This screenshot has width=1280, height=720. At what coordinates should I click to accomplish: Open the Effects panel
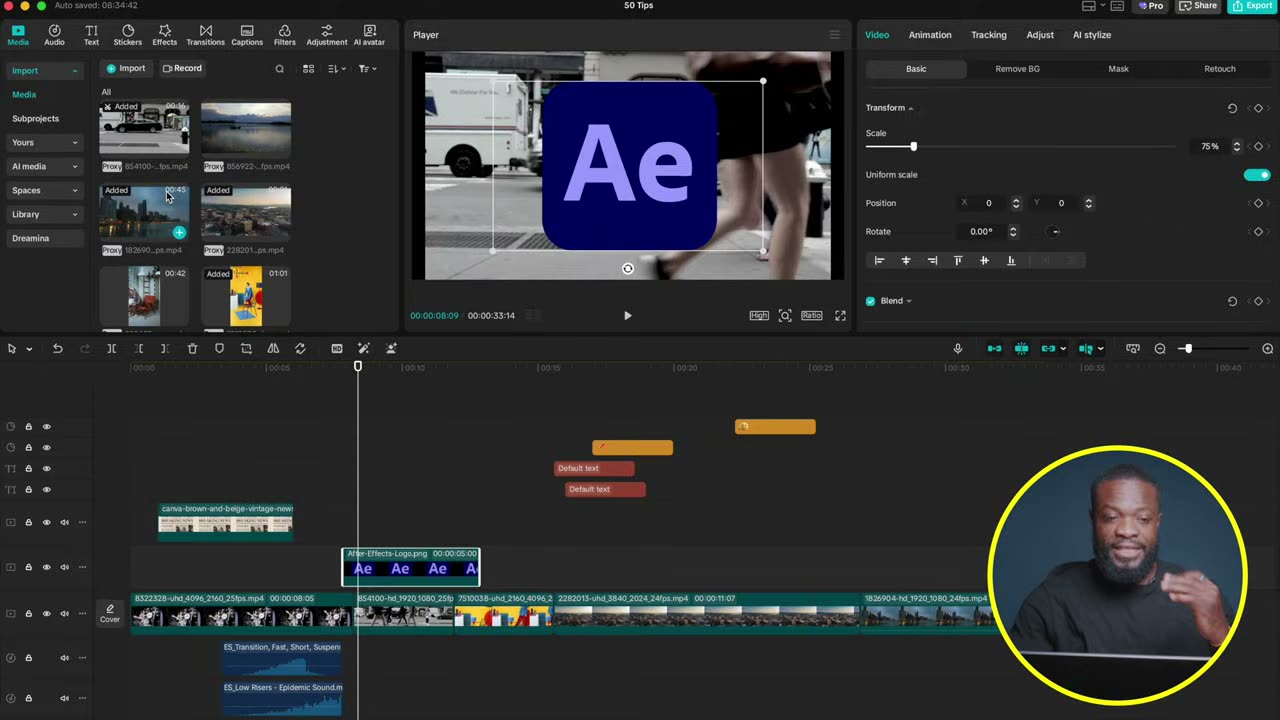pyautogui.click(x=165, y=35)
